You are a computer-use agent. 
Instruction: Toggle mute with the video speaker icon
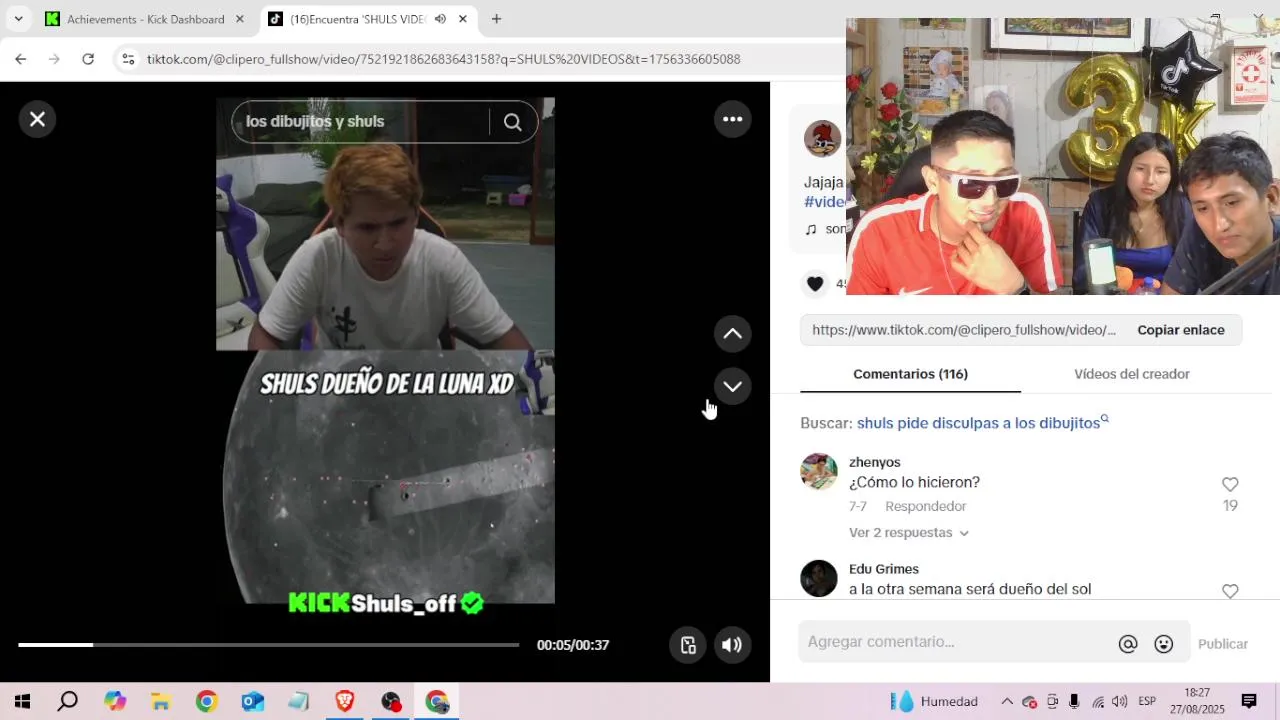(732, 645)
